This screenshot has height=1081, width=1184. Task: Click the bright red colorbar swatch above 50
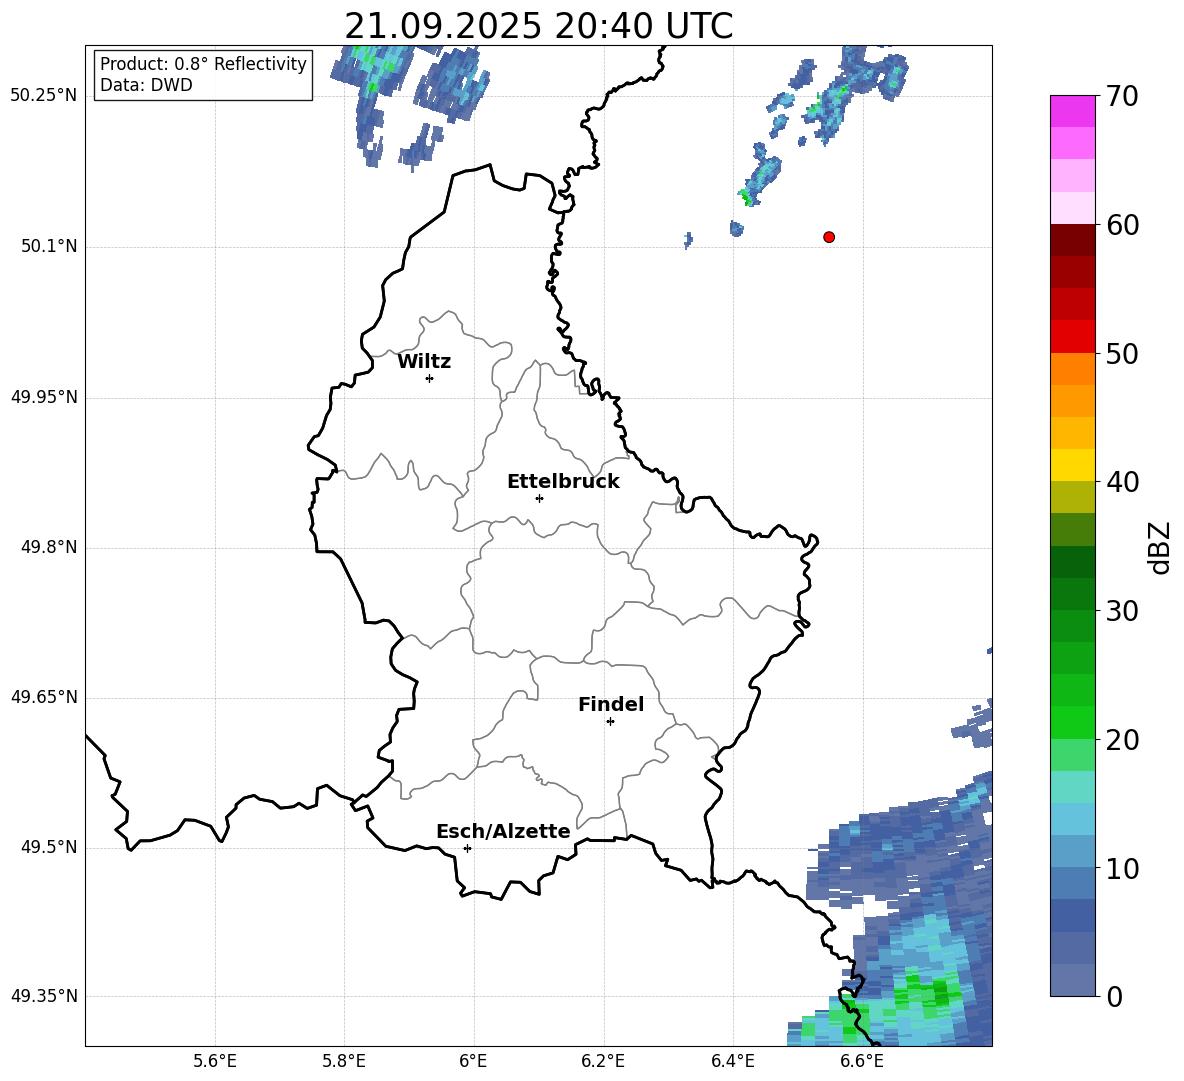tap(1072, 337)
